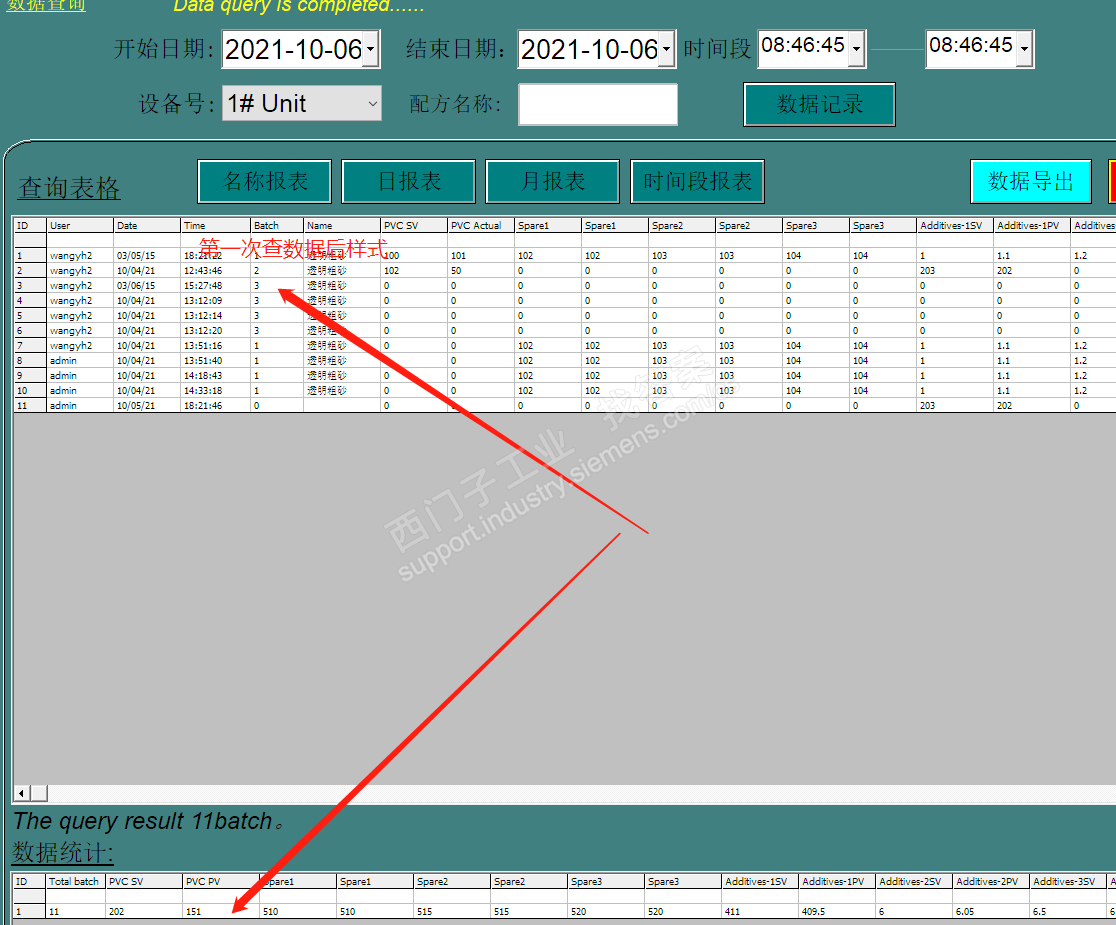Open the start date dropdown arrow
Viewport: 1116px width, 925px height.
(371, 49)
